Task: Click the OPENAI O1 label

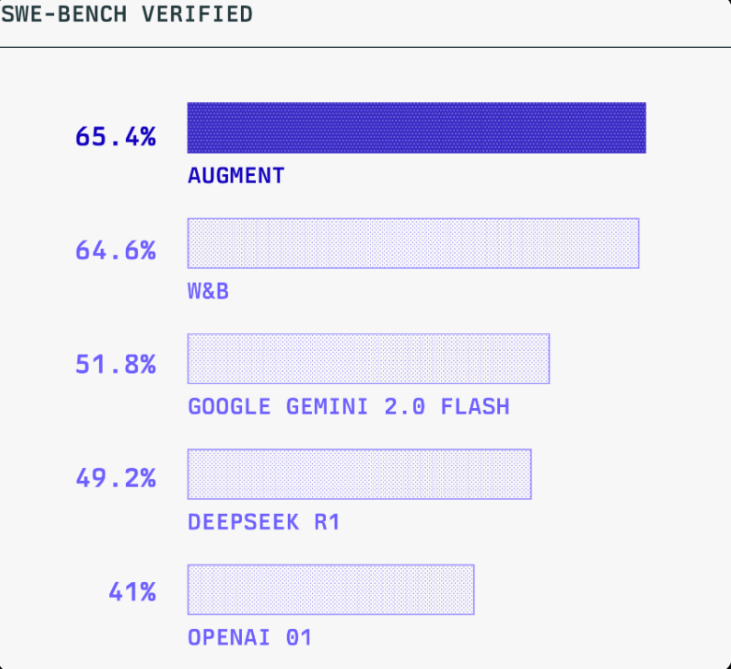Action: (250, 637)
